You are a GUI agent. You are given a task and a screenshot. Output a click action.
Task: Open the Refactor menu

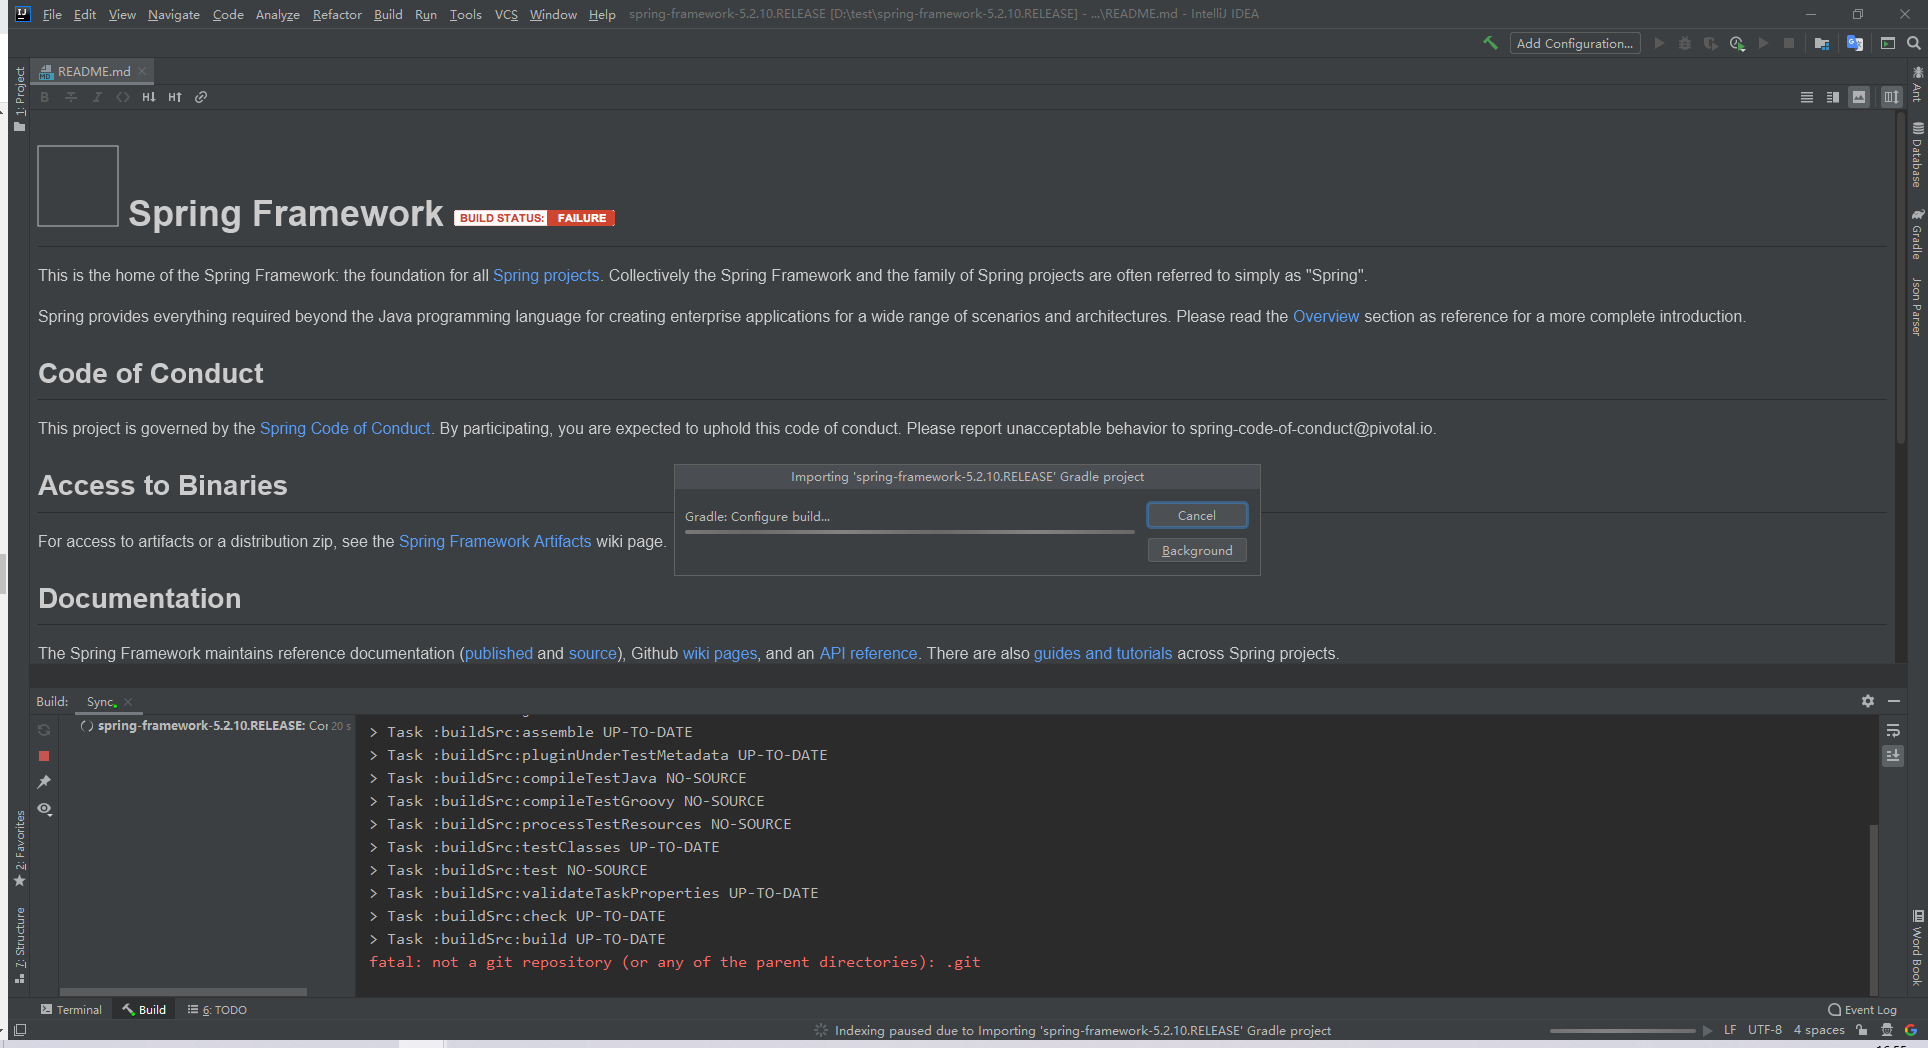click(337, 14)
